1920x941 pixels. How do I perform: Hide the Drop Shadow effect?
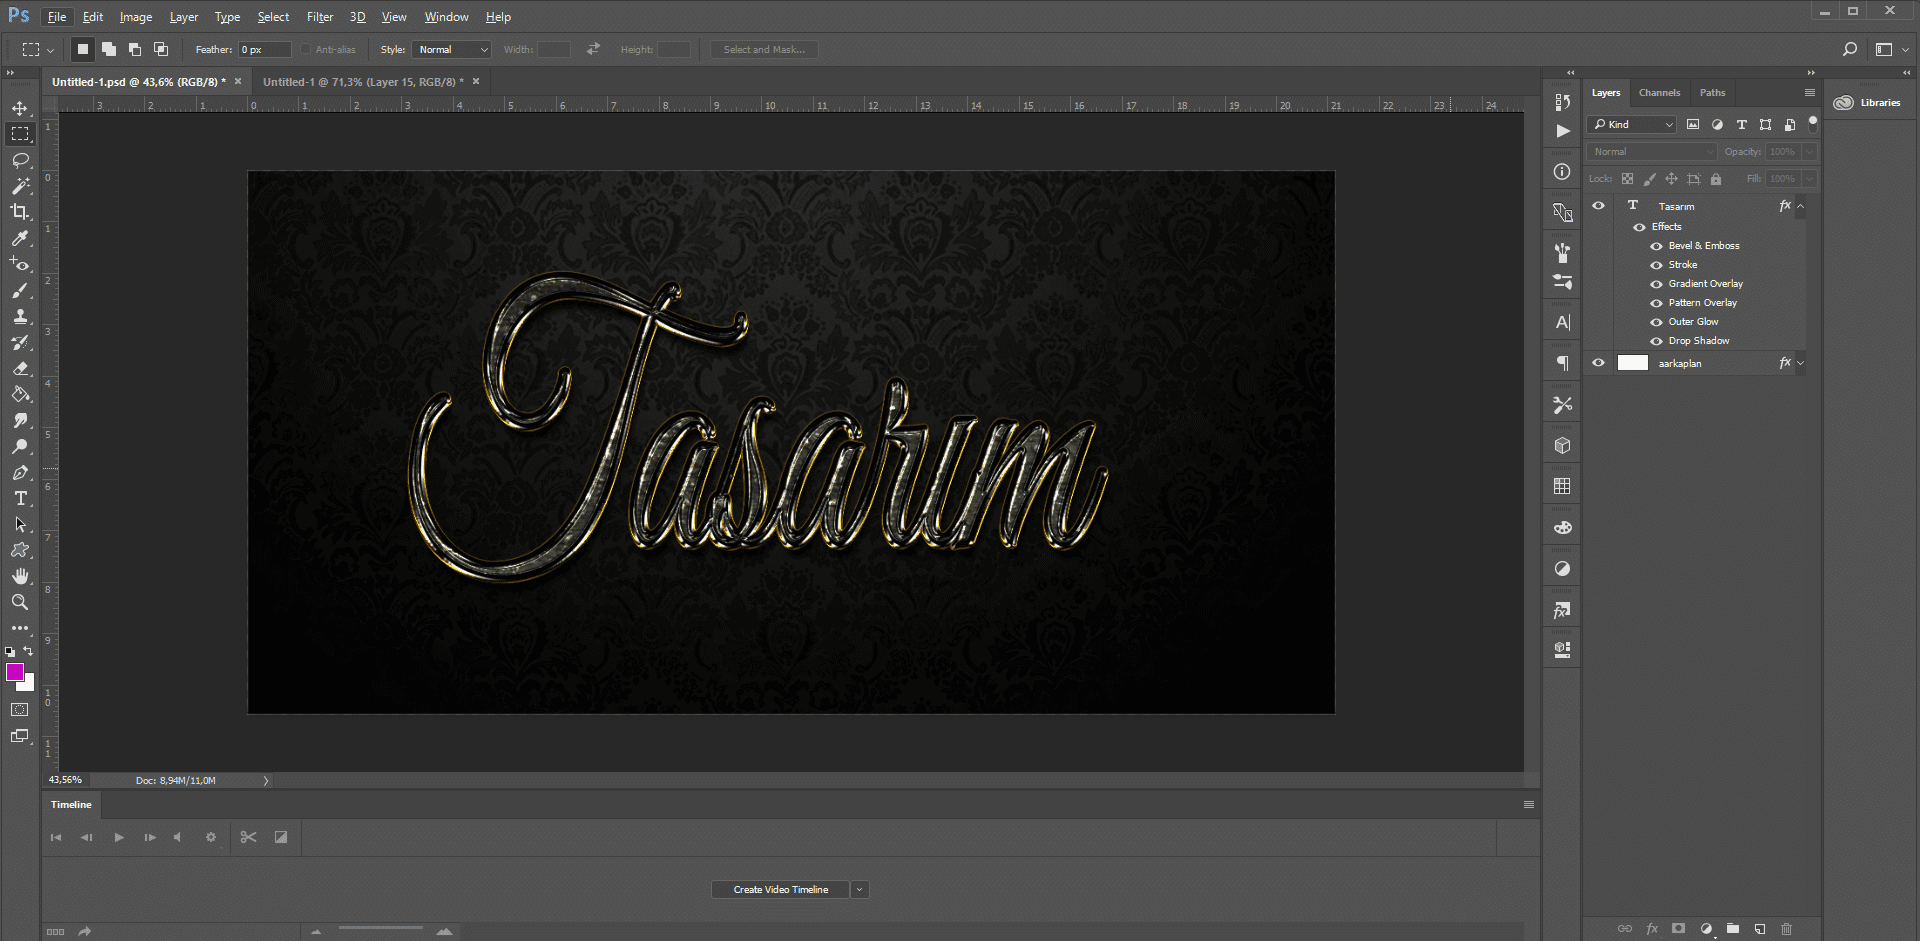pos(1656,341)
